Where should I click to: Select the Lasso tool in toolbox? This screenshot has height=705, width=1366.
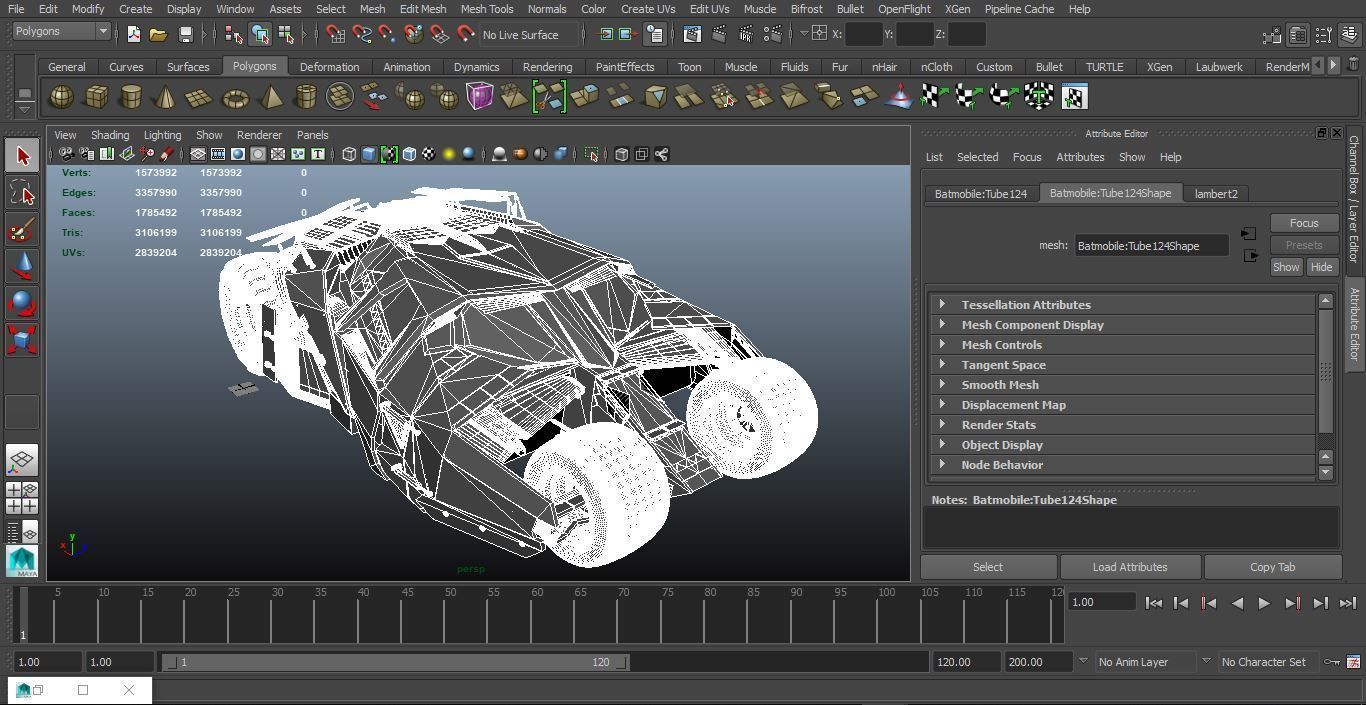pyautogui.click(x=22, y=192)
